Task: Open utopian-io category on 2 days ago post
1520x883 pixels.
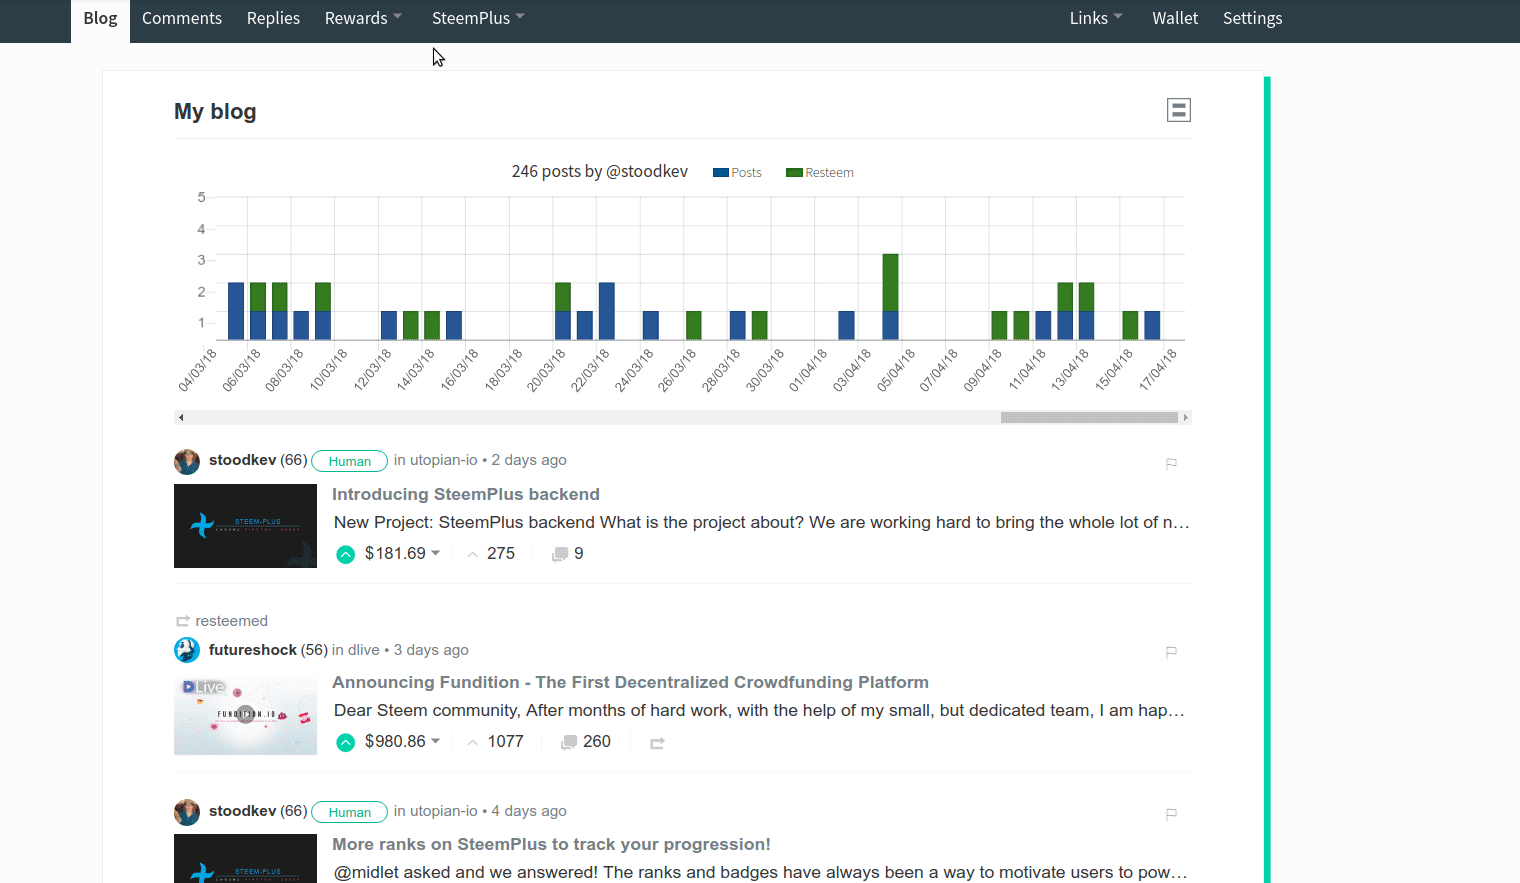Action: (444, 460)
